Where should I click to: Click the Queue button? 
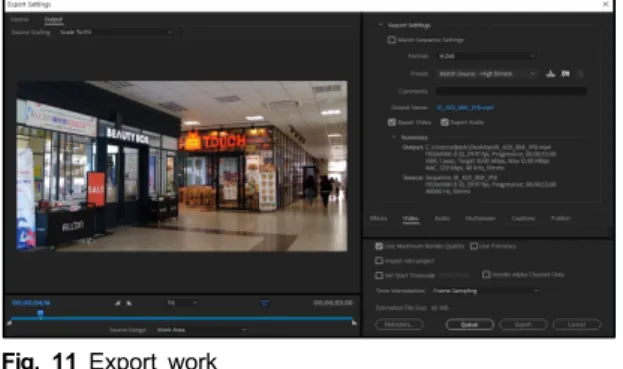click(x=469, y=325)
